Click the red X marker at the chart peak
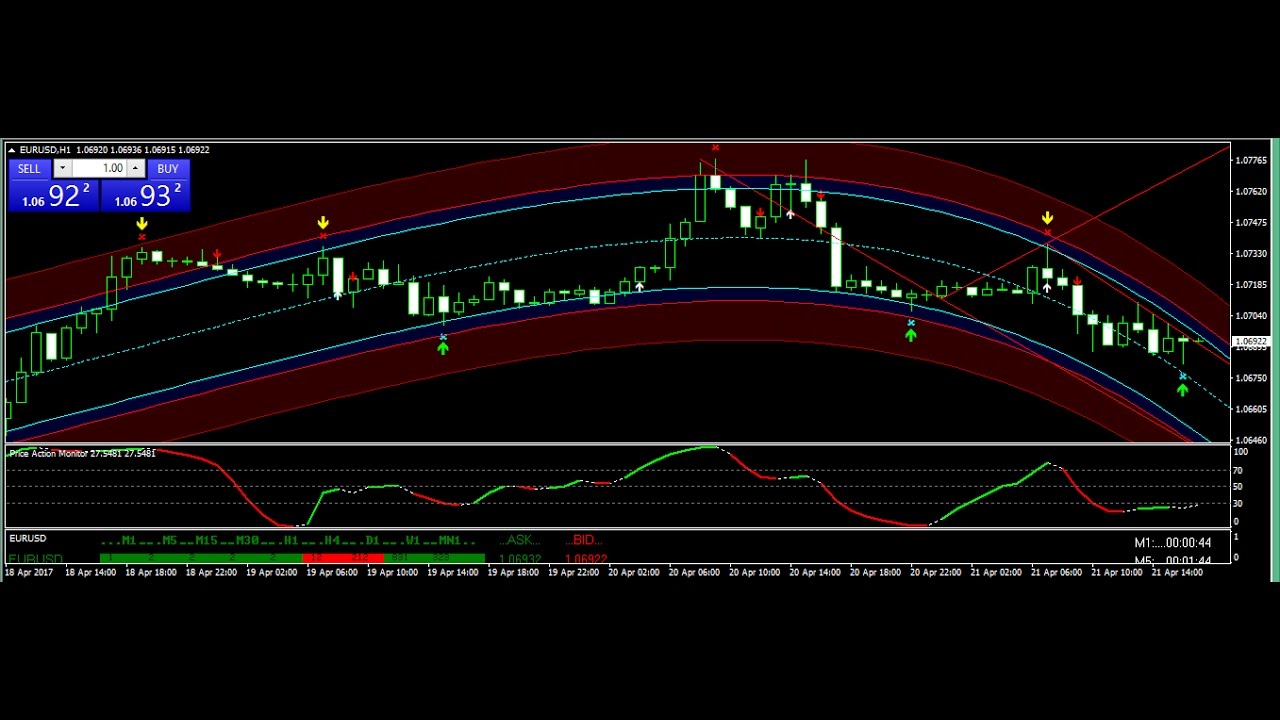Screen dimensions: 1280x720 pyautogui.click(x=715, y=148)
